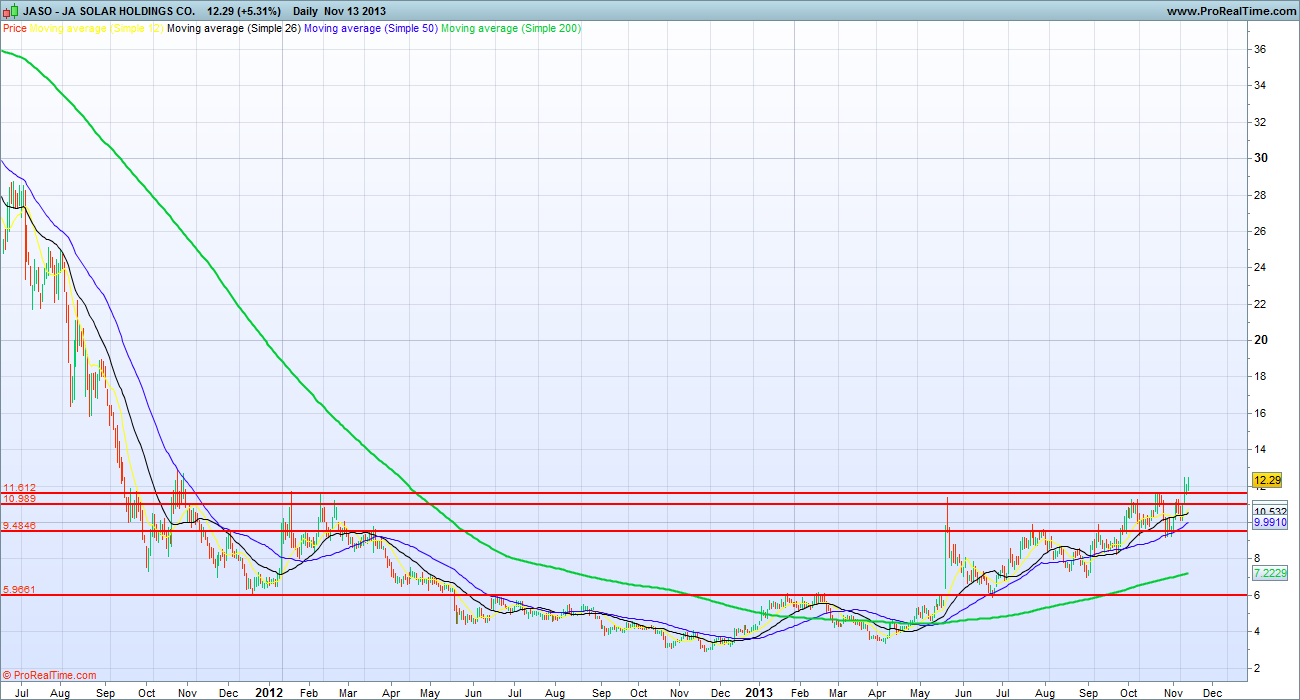Click Moving average (Simple 26) legend label
Screen dimensions: 1300x700
click(x=232, y=28)
